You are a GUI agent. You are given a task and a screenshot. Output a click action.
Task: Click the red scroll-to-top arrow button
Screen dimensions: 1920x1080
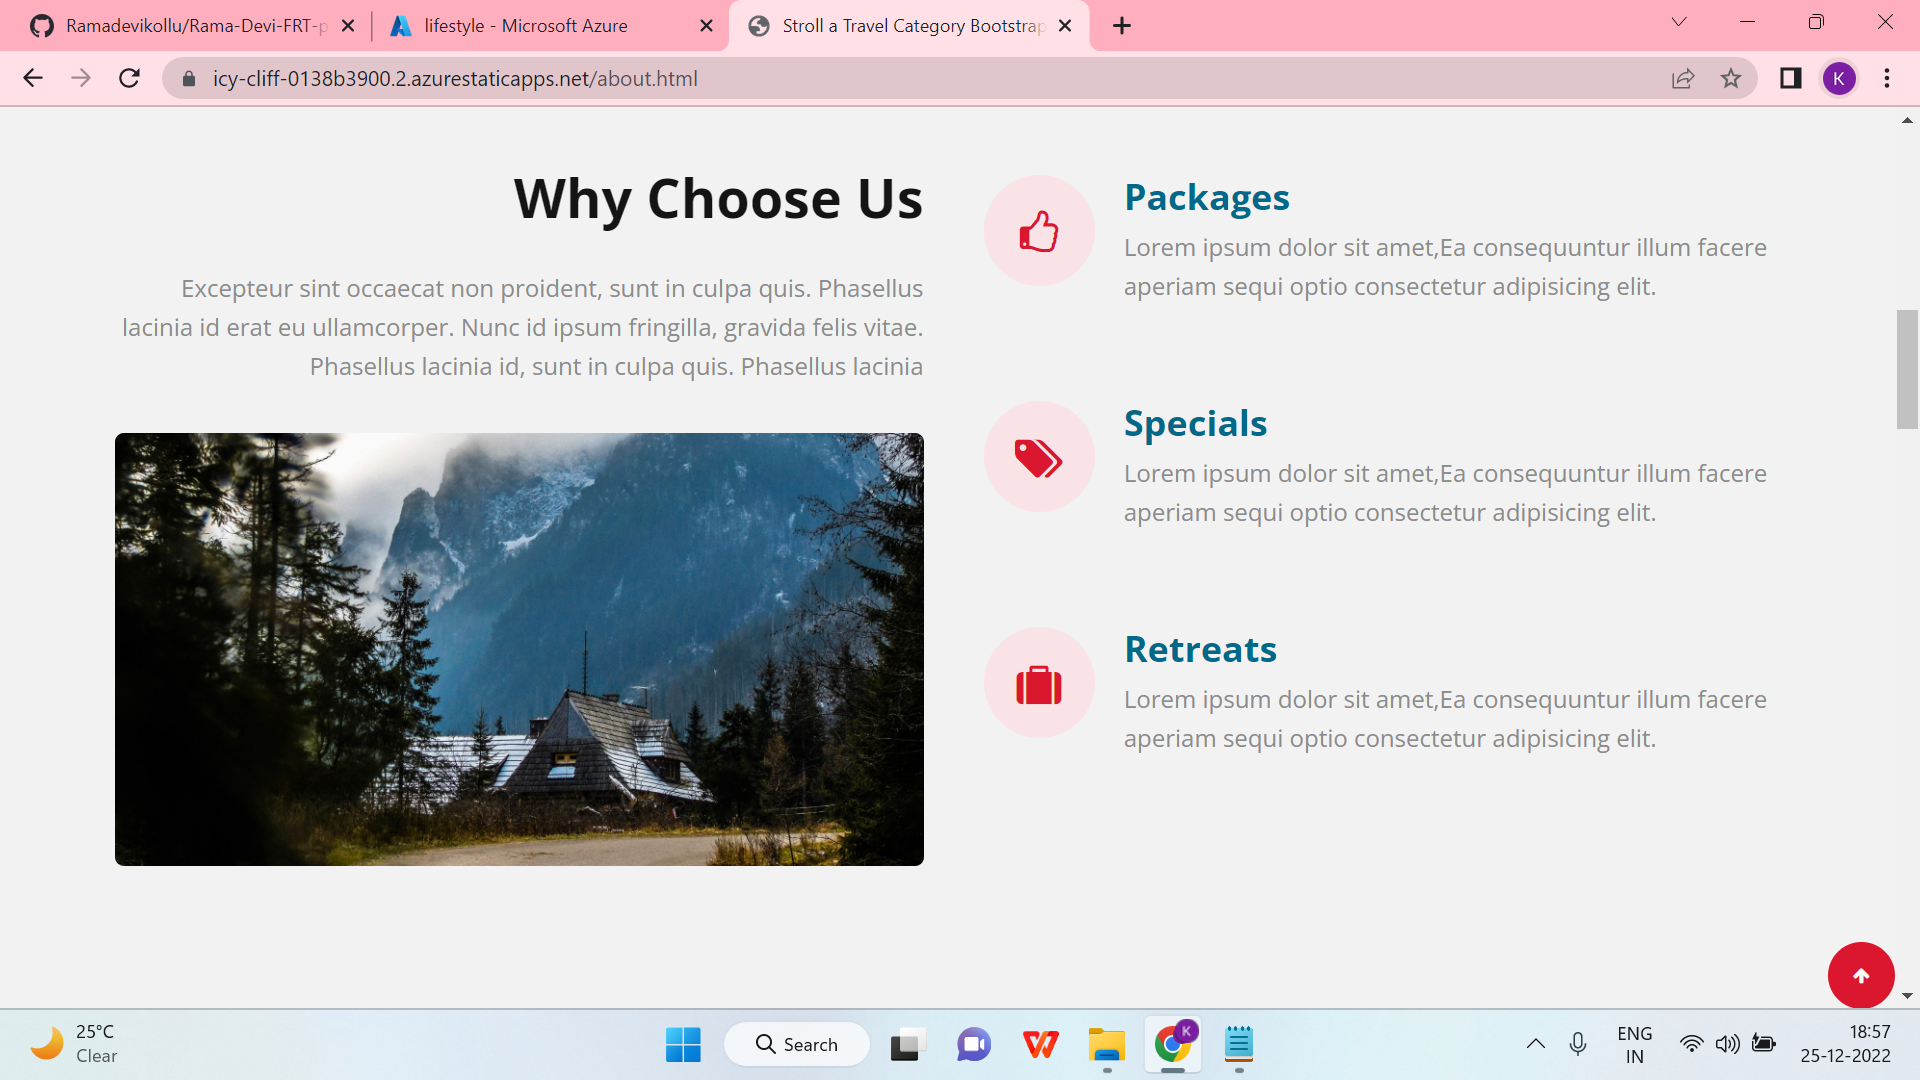tap(1861, 975)
